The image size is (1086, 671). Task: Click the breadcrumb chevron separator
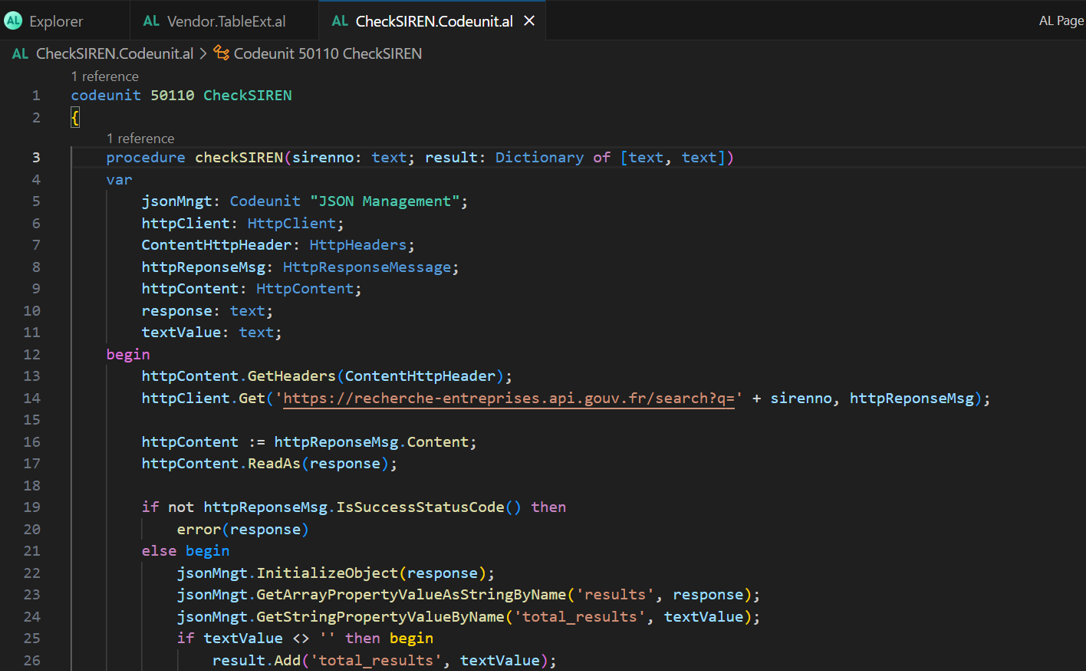203,54
